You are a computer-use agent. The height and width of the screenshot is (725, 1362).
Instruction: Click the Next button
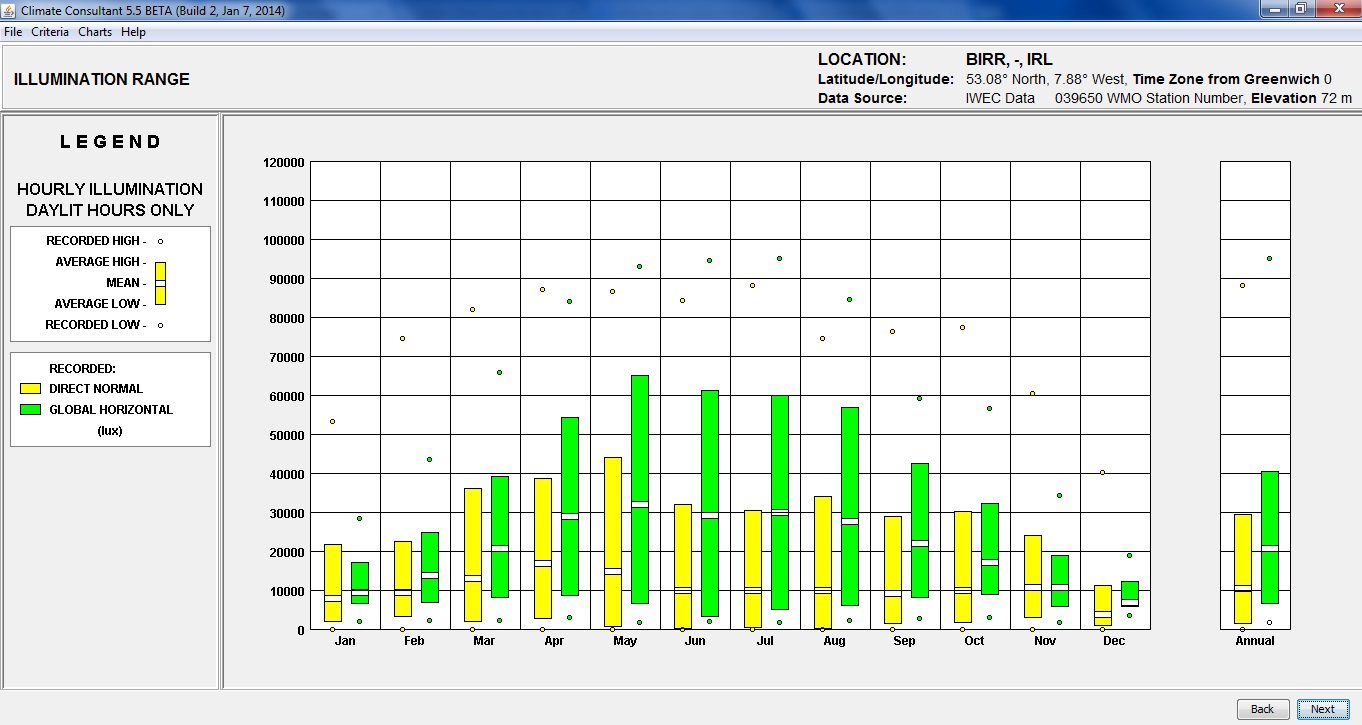click(x=1322, y=709)
